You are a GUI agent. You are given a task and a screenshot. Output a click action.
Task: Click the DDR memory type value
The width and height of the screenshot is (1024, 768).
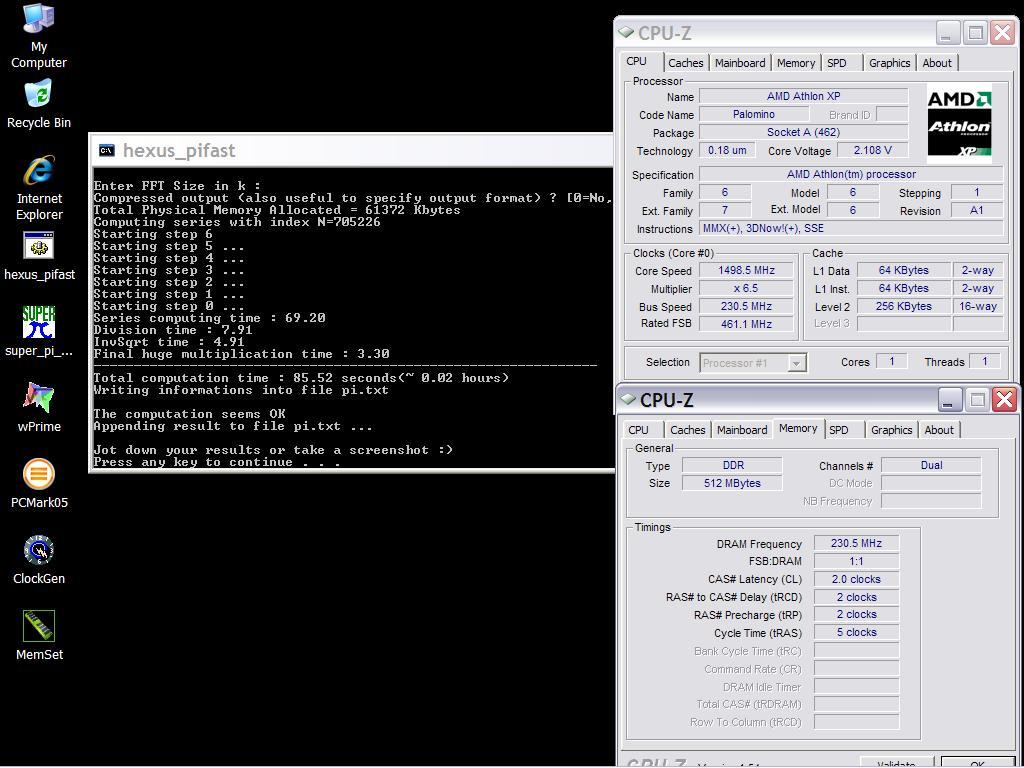(733, 465)
